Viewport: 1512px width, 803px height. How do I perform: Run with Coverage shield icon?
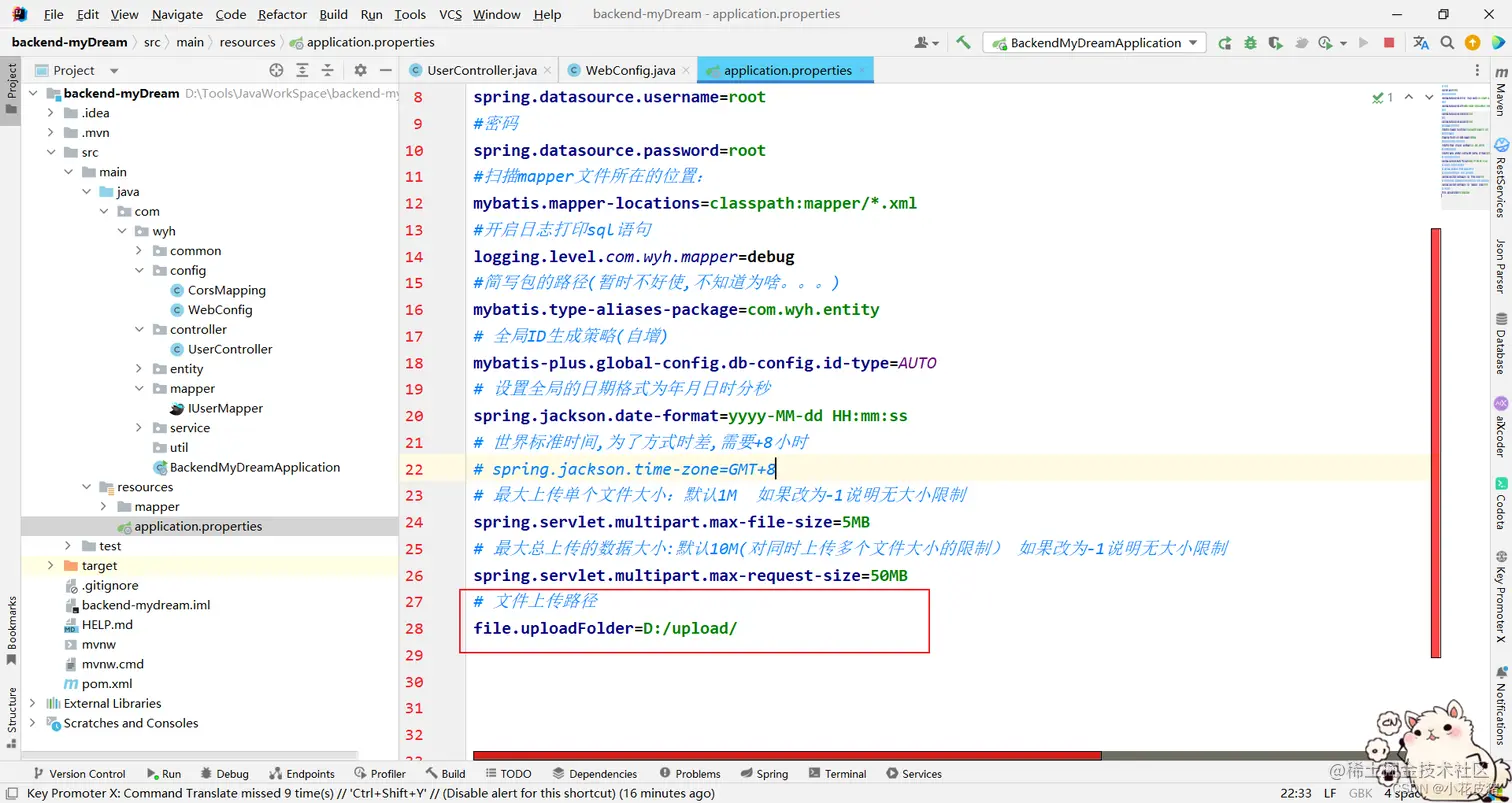1275,43
